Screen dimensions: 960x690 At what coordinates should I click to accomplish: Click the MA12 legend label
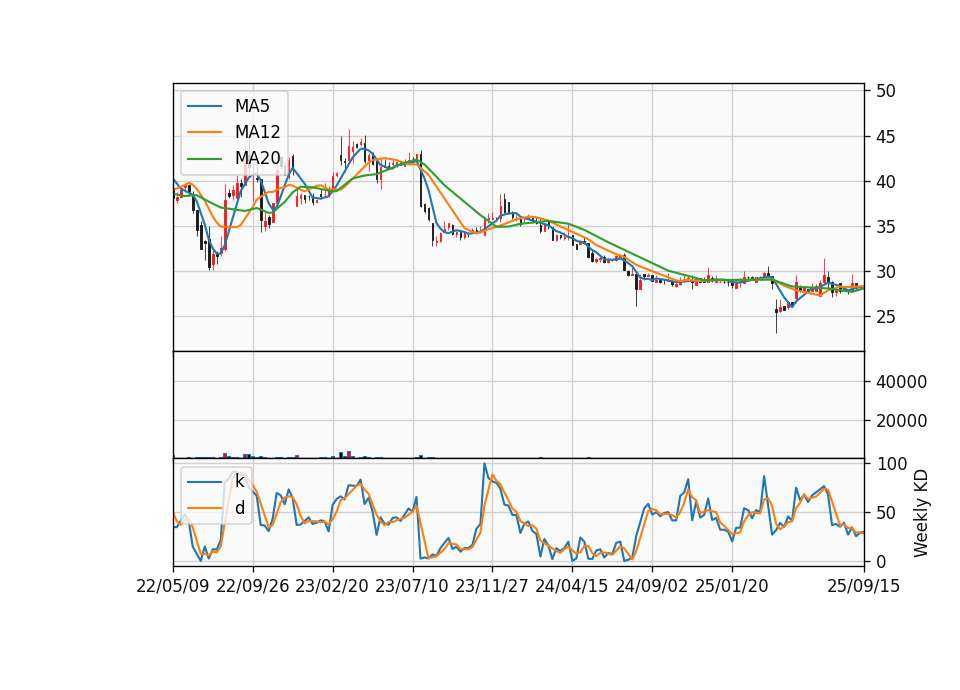pyautogui.click(x=257, y=132)
